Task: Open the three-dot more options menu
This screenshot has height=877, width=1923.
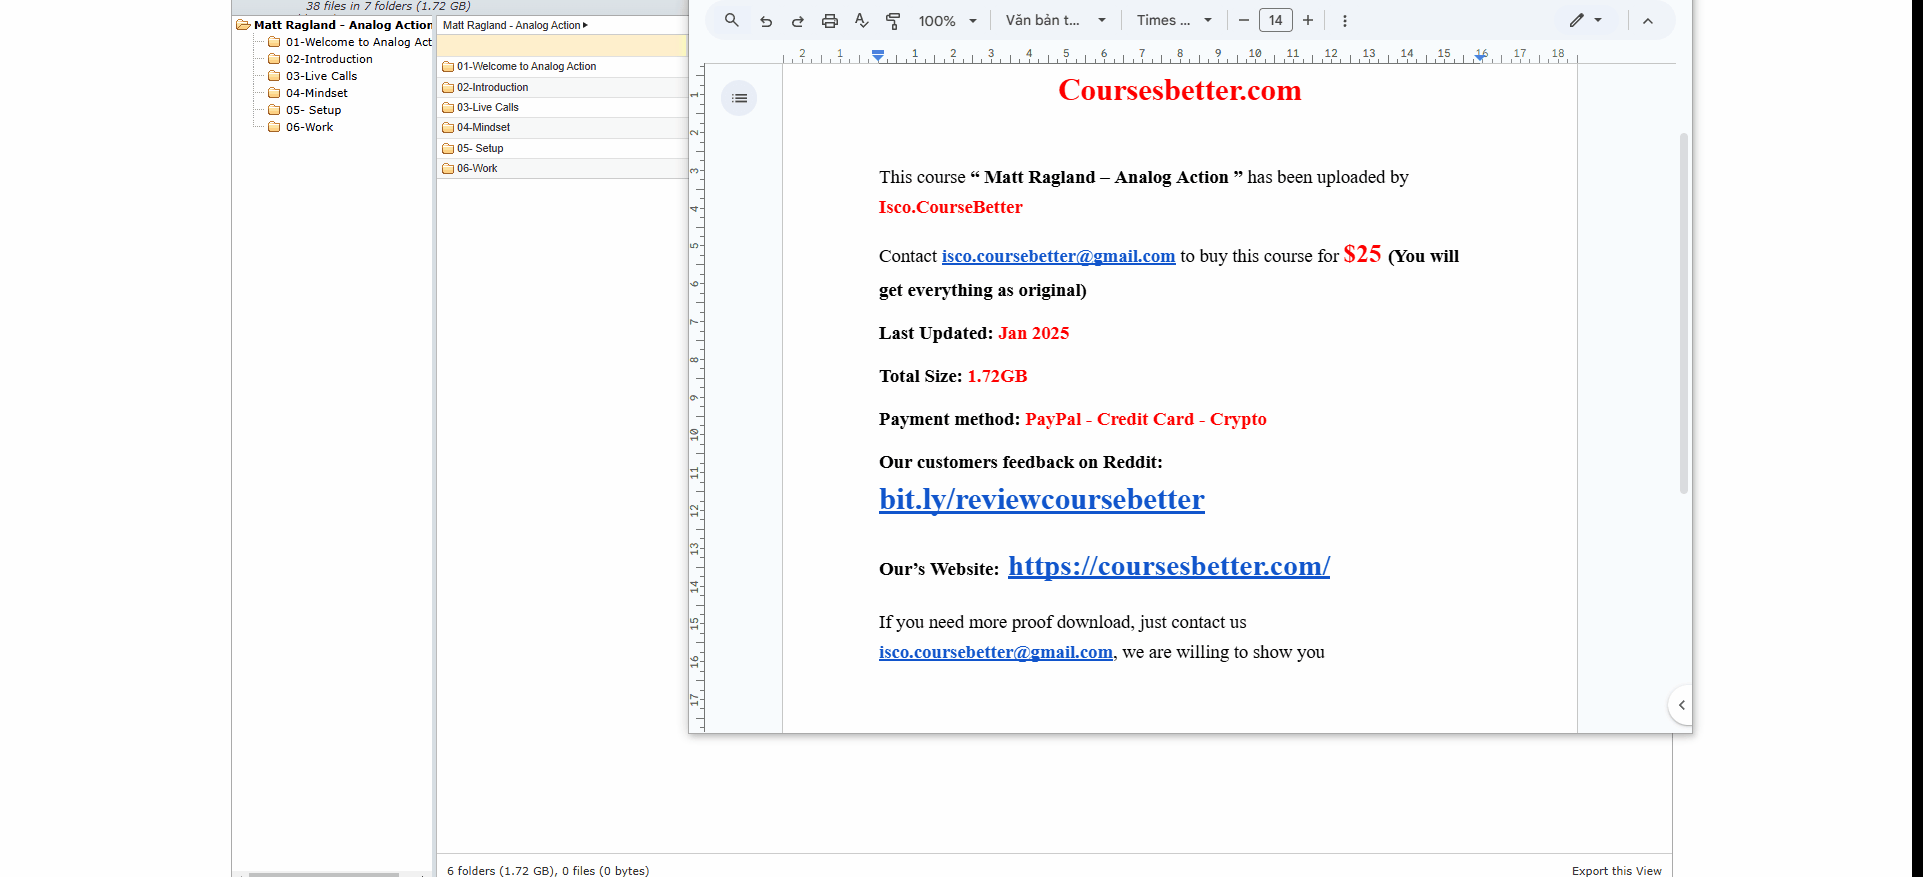Action: tap(1345, 21)
